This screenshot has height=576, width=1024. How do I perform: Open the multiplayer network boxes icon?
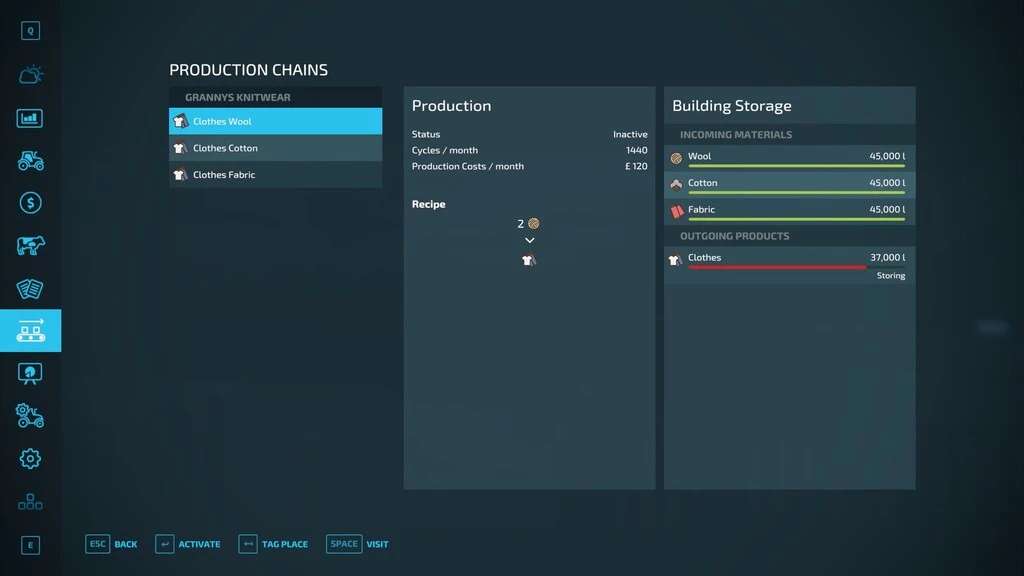[30, 501]
